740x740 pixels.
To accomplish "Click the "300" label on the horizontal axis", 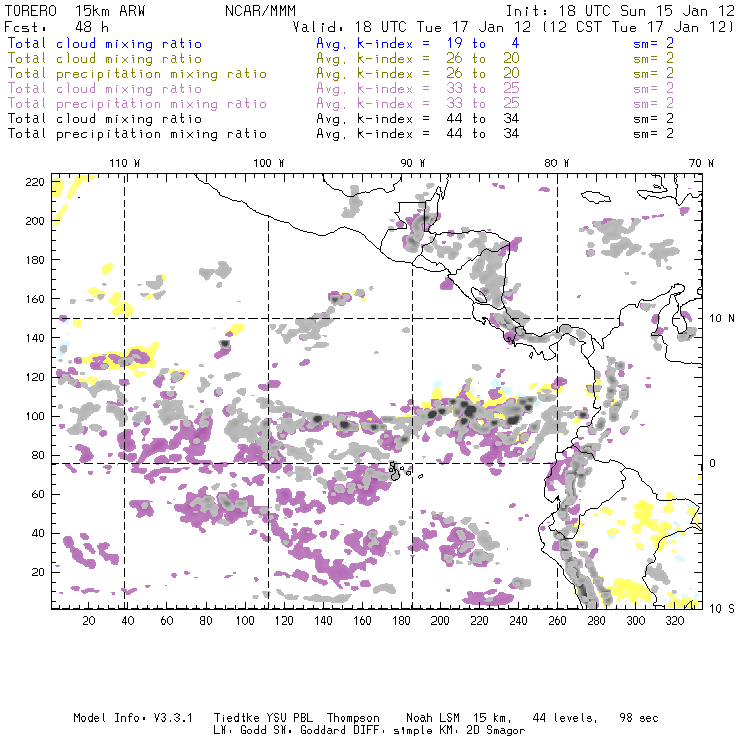I will [635, 621].
